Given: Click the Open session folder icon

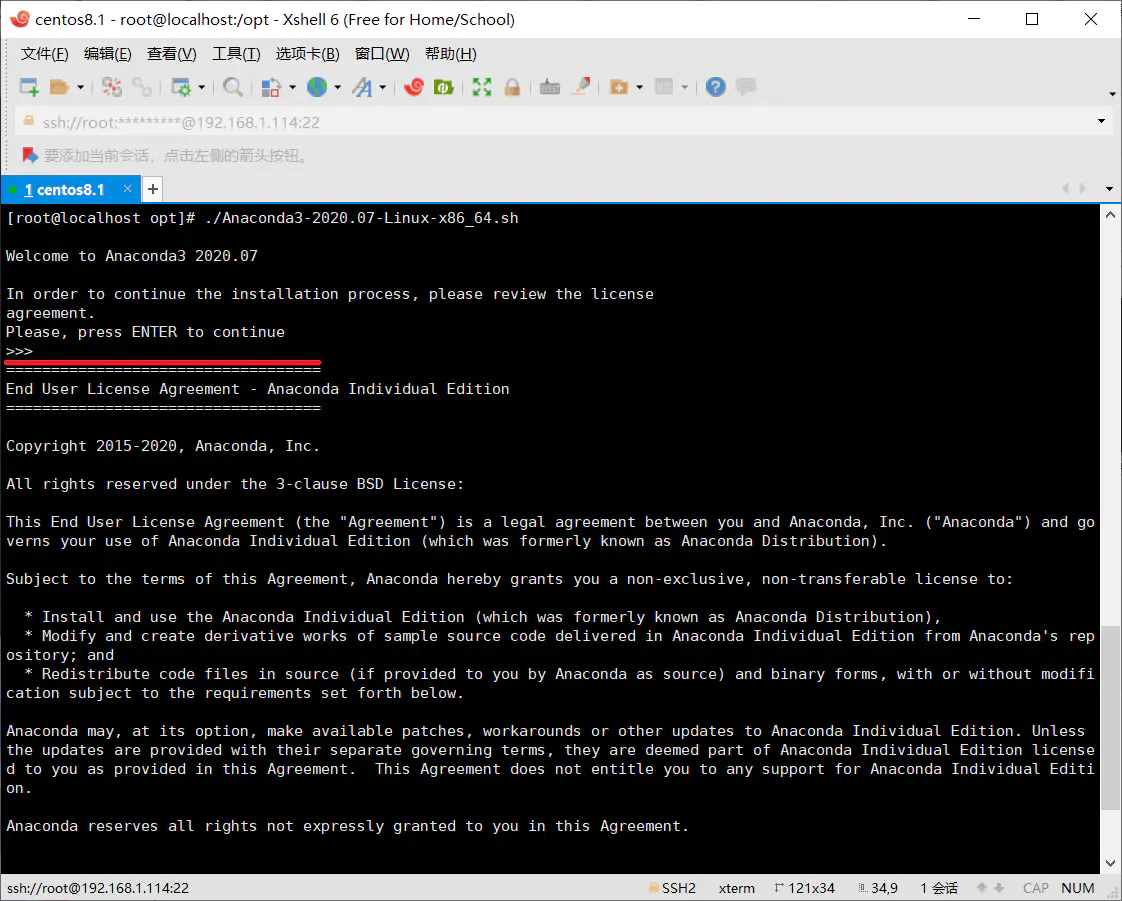Looking at the screenshot, I should coord(59,87).
